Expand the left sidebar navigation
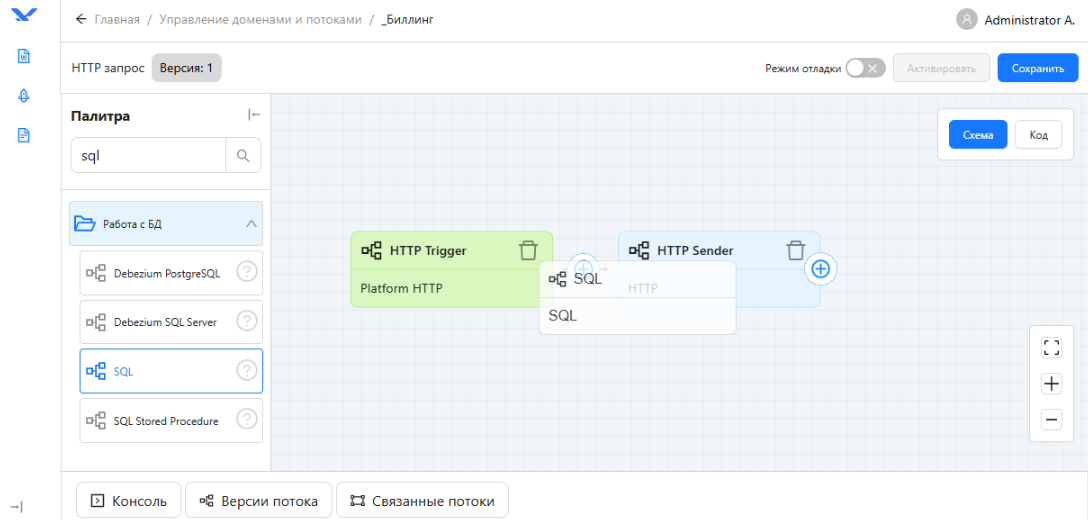The height and width of the screenshot is (520, 1088). tap(16, 507)
